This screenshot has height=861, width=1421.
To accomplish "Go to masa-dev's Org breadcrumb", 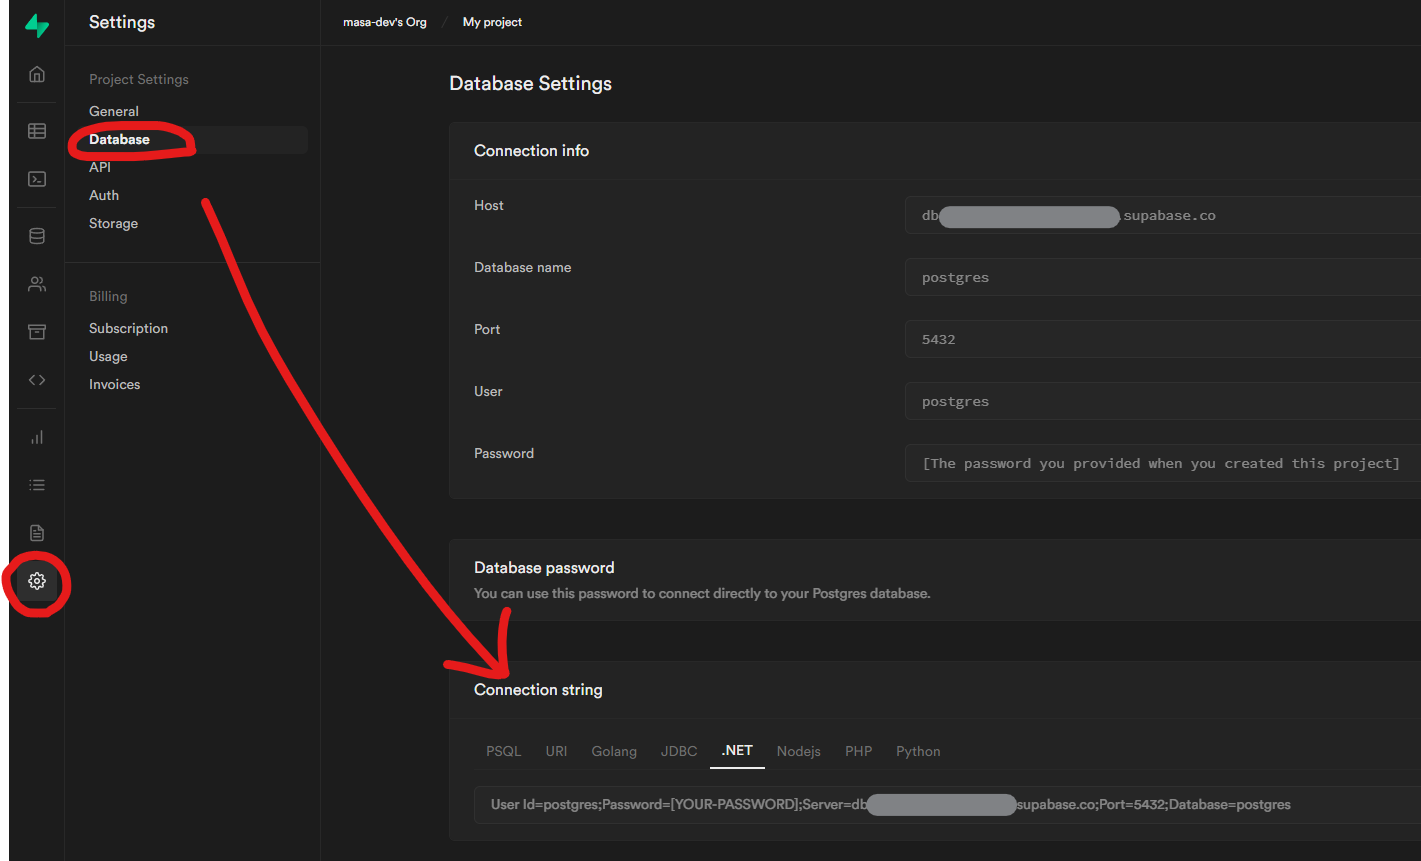I will click(385, 22).
